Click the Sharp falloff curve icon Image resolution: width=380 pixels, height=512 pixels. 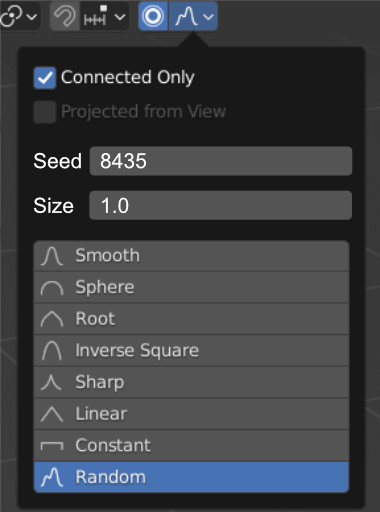point(51,382)
